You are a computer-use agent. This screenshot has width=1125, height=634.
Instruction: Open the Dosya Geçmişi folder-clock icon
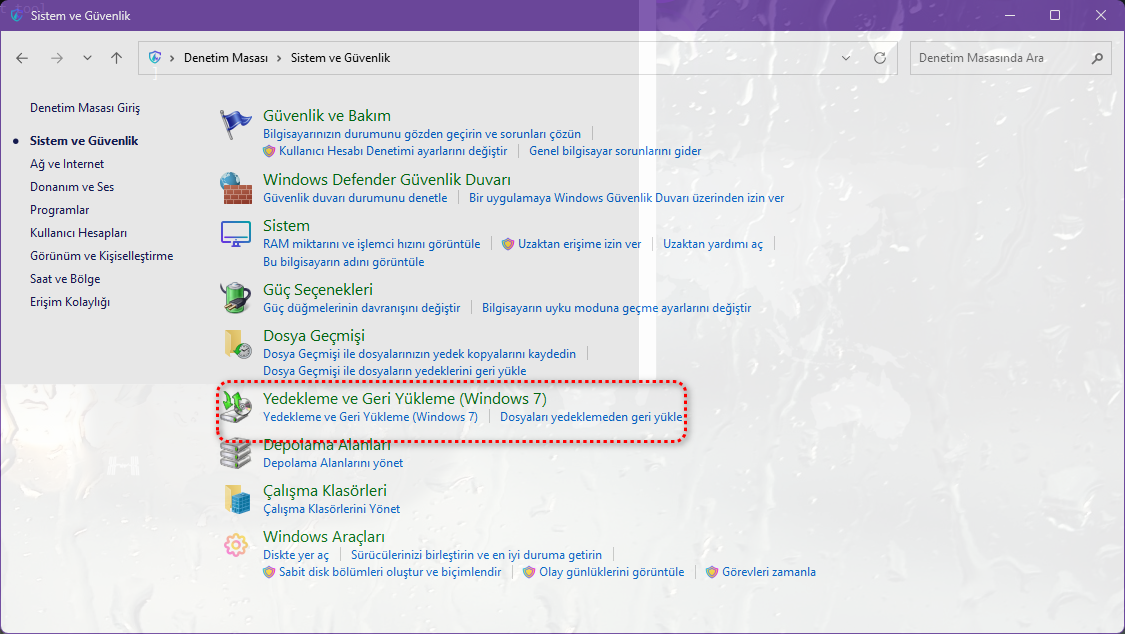click(x=237, y=344)
